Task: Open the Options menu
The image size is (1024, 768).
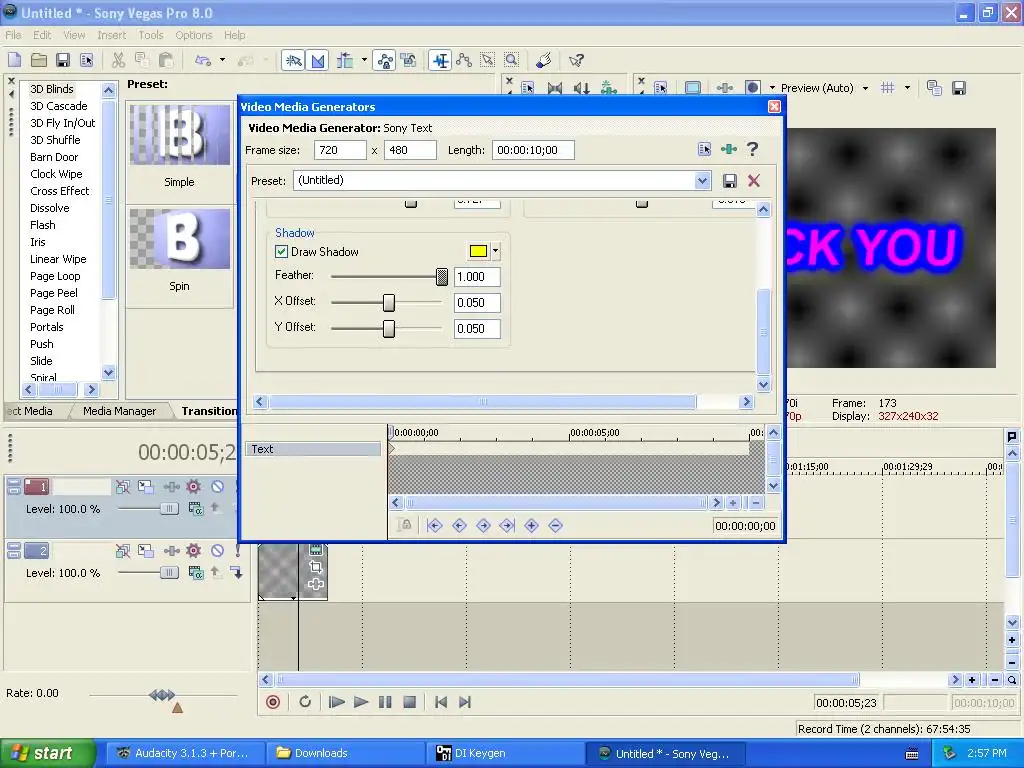Action: [193, 35]
